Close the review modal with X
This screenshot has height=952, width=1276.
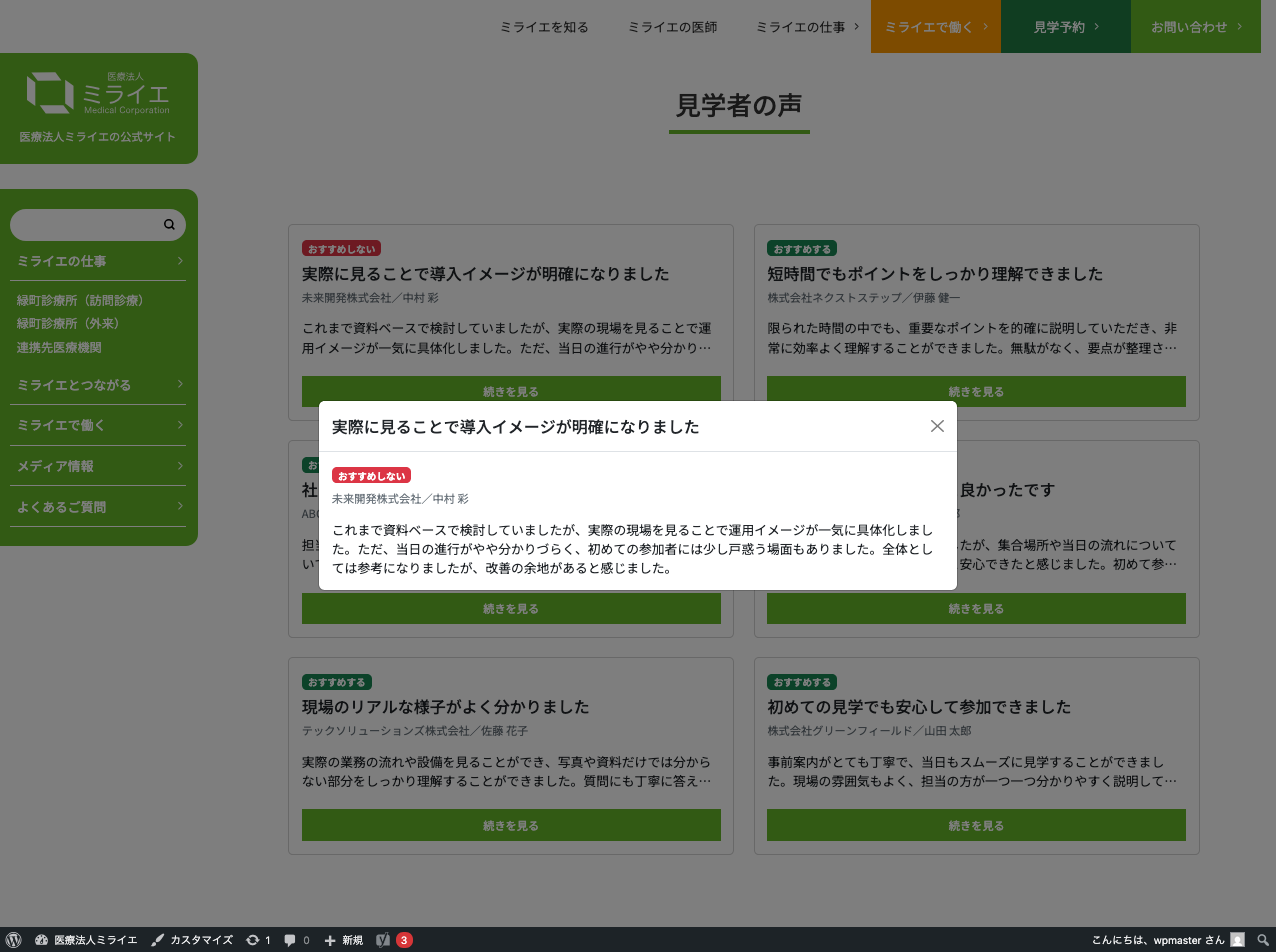[937, 426]
